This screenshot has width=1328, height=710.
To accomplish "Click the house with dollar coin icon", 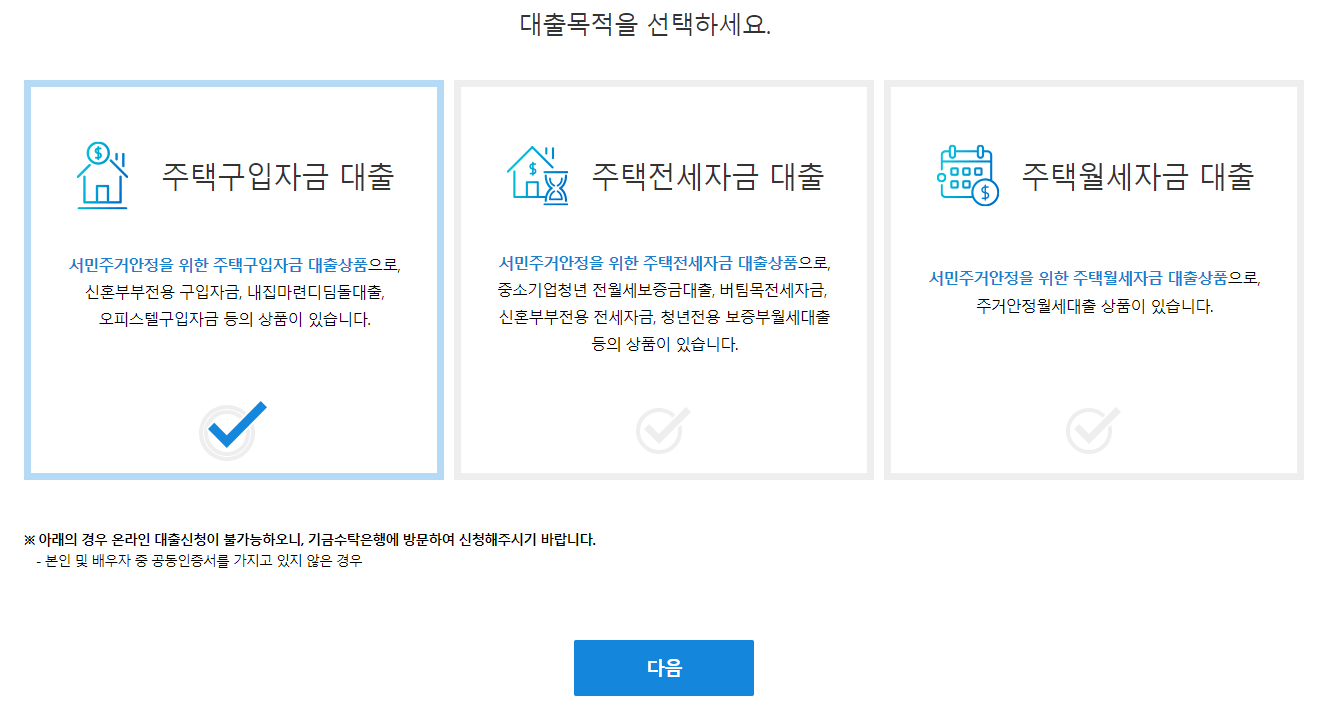I will [x=100, y=175].
